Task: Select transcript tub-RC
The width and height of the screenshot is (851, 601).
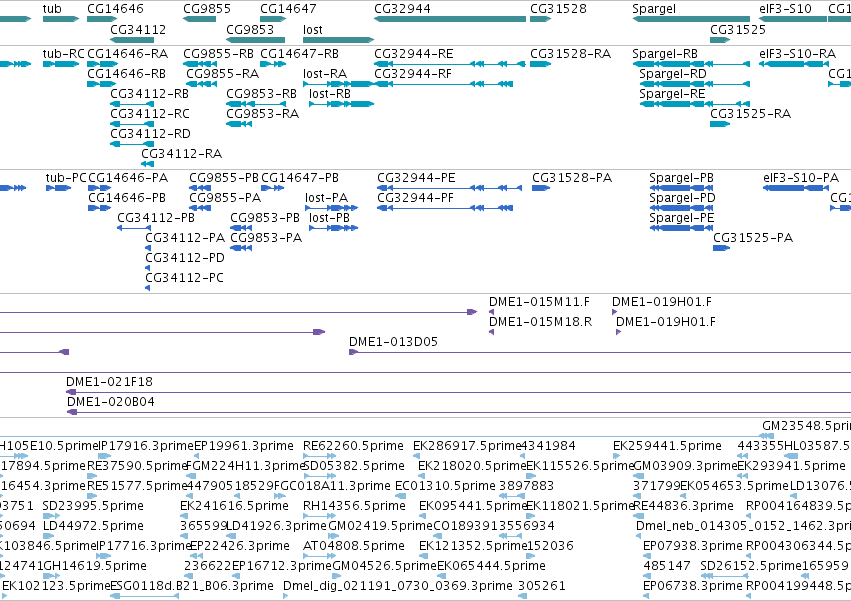Action: 61,64
